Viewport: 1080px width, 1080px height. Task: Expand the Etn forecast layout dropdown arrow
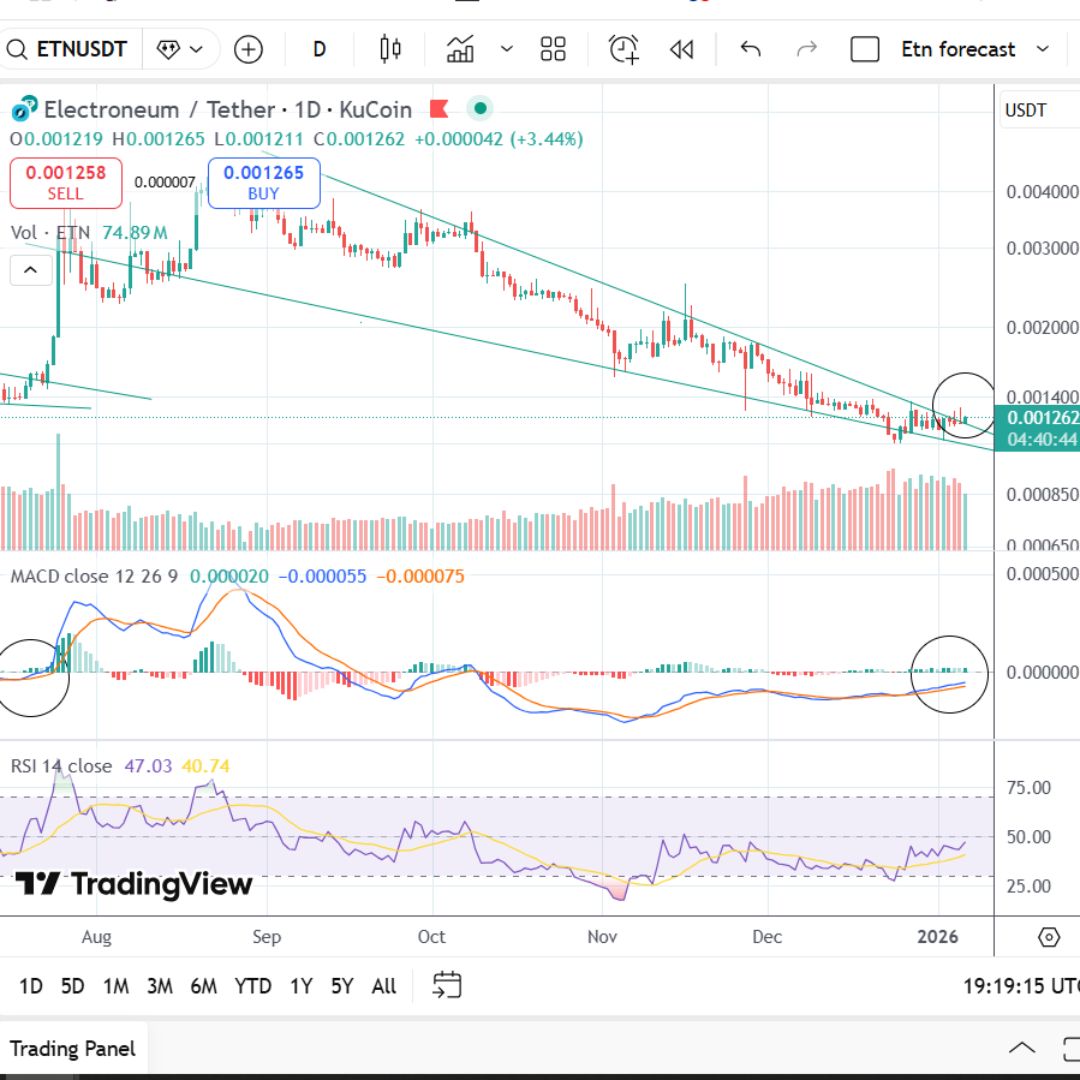click(x=1043, y=49)
